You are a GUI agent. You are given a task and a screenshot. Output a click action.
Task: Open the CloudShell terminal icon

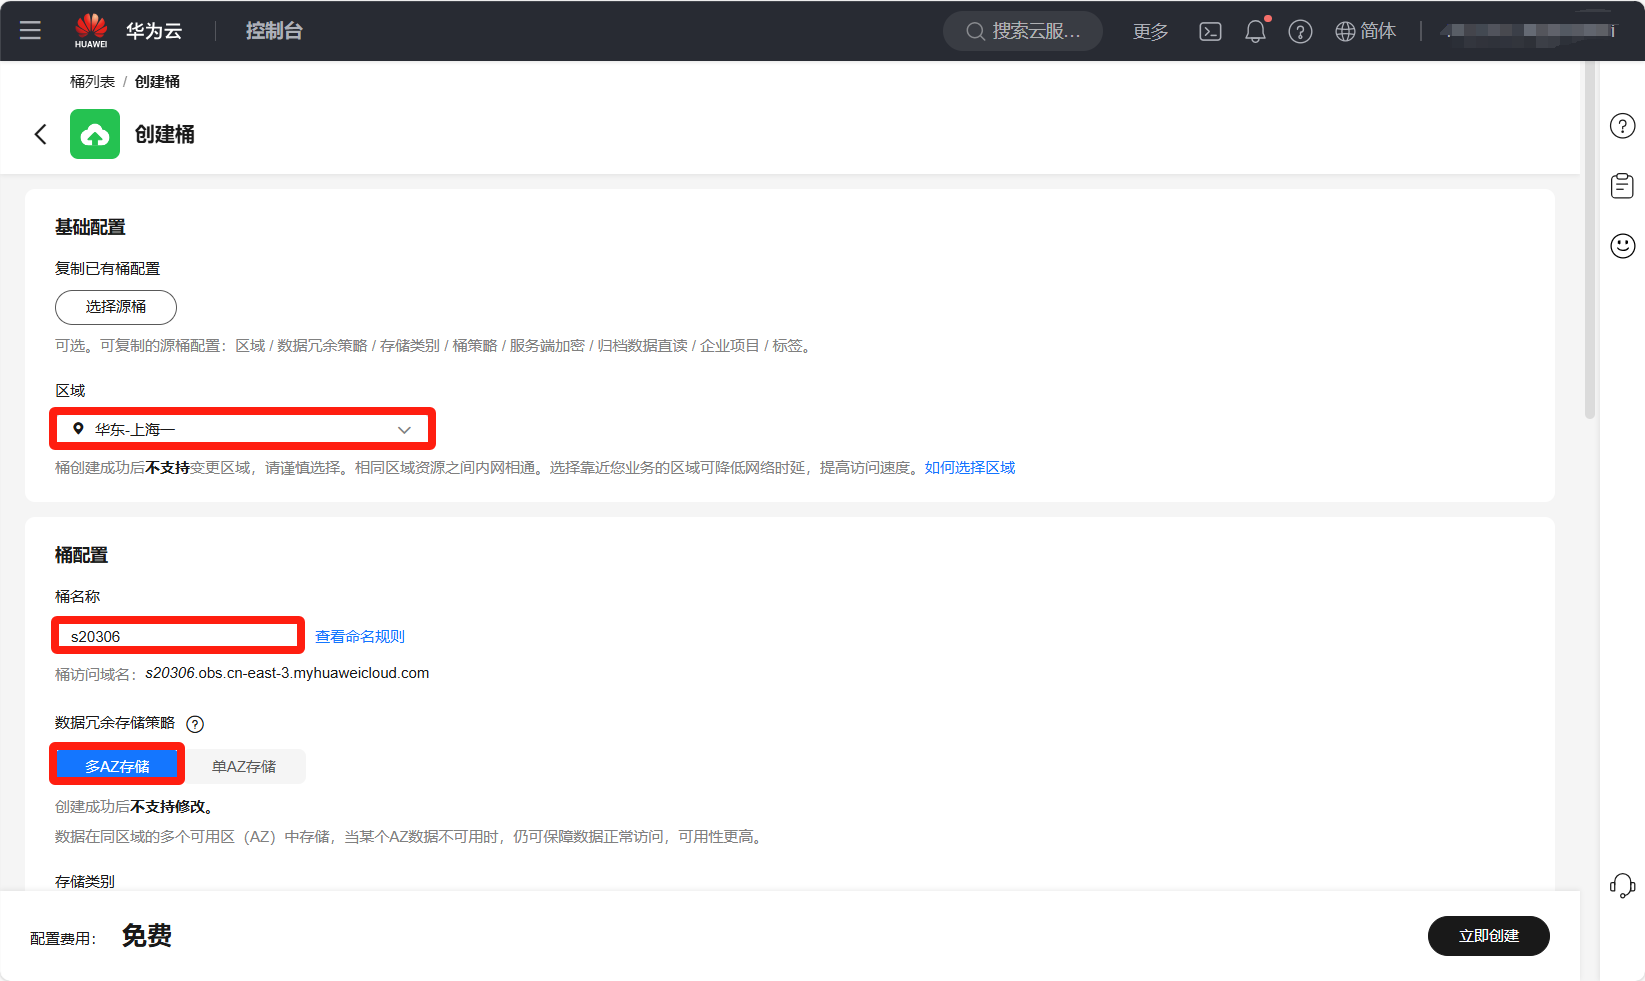(1210, 32)
